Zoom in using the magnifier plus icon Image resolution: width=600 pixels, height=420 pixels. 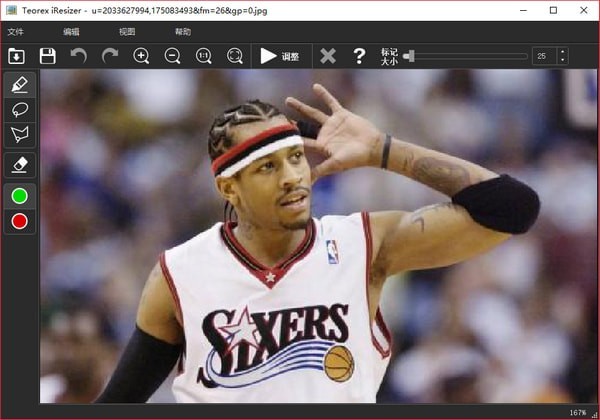coord(141,56)
